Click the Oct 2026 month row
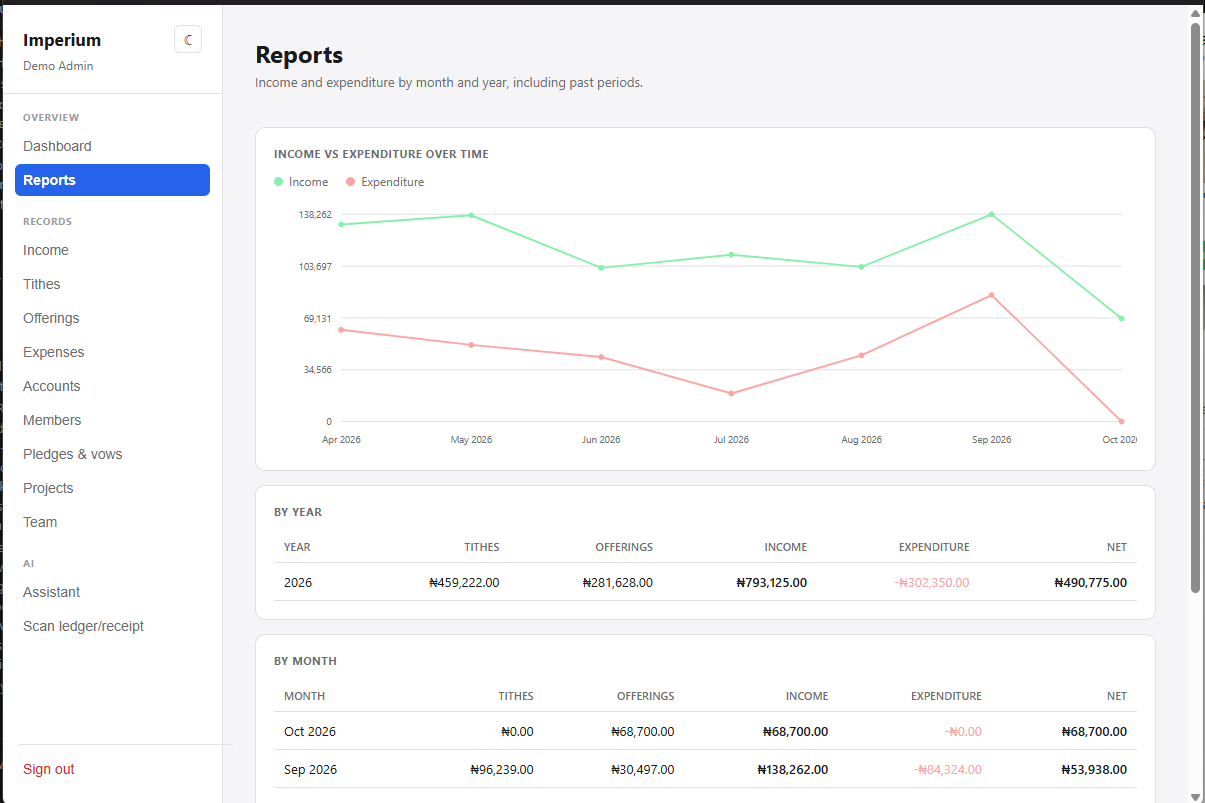 point(705,731)
